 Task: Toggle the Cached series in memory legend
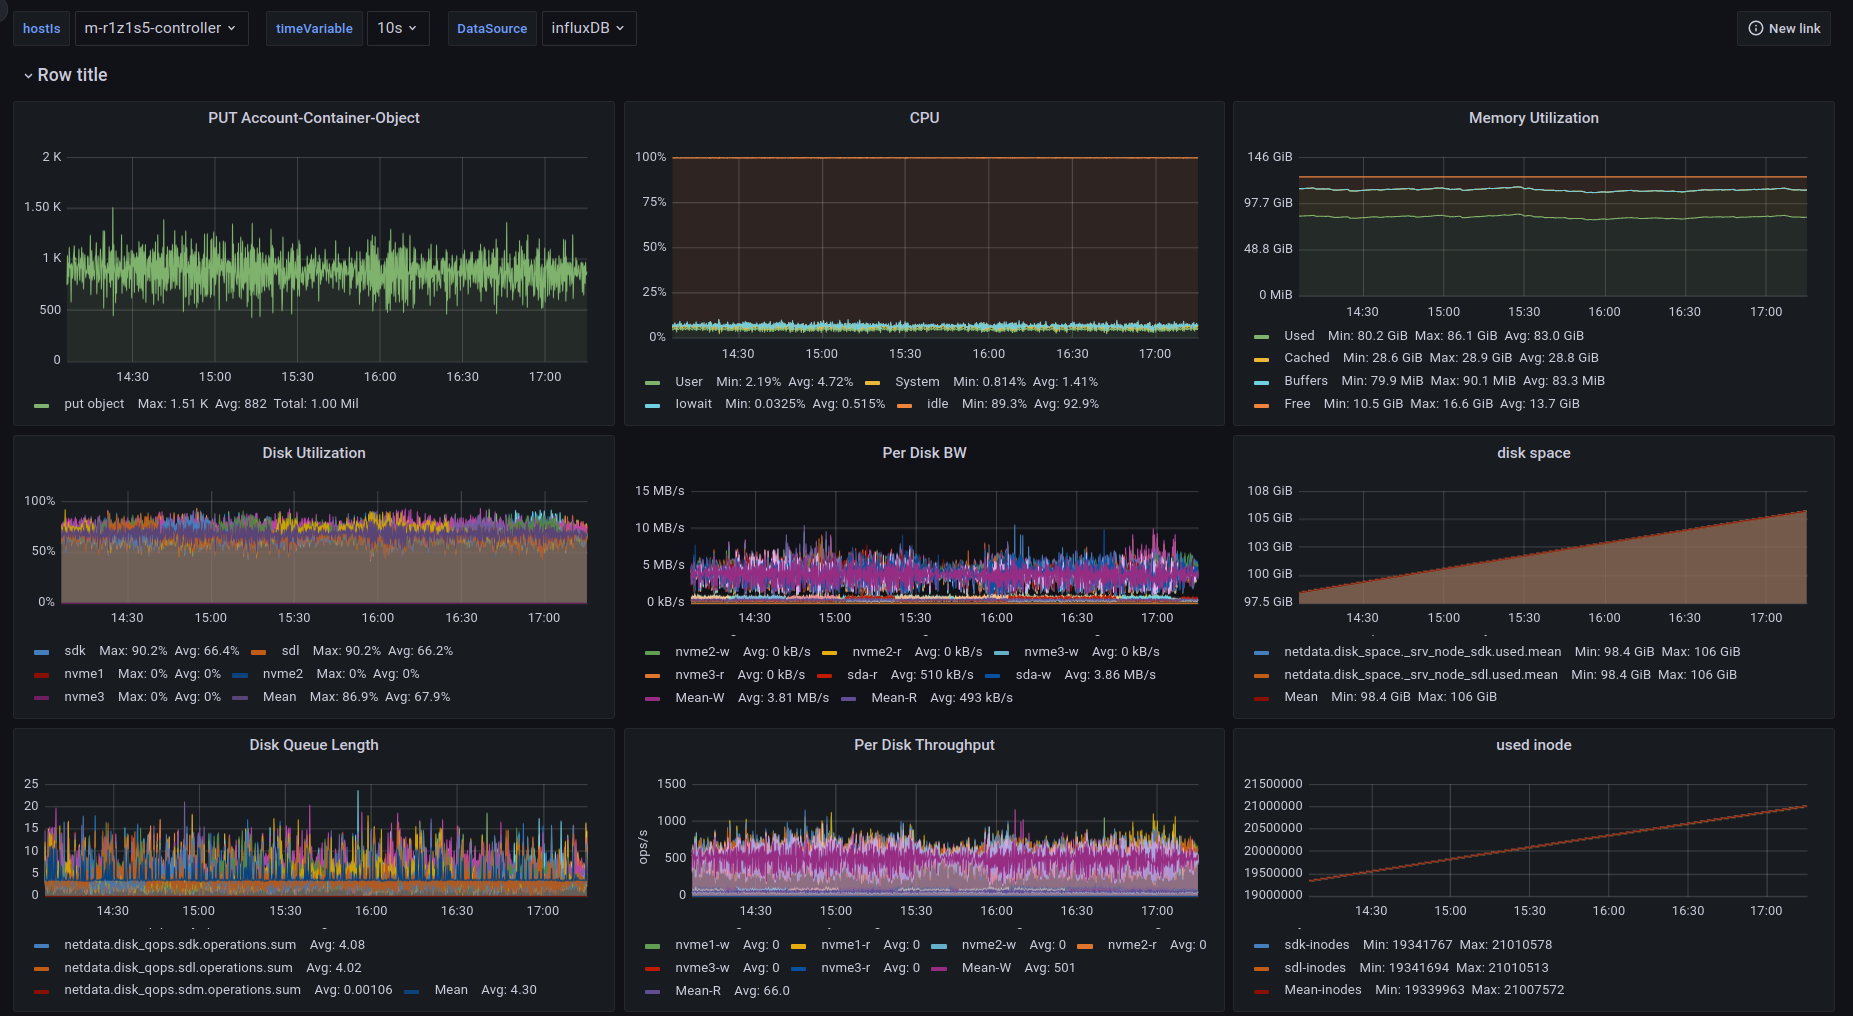pos(1306,358)
